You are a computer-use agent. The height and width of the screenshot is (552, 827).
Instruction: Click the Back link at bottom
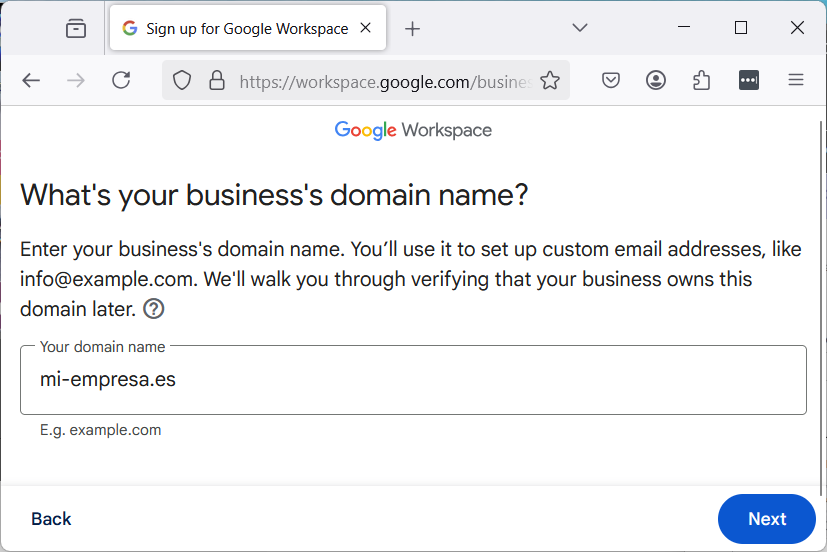51,519
